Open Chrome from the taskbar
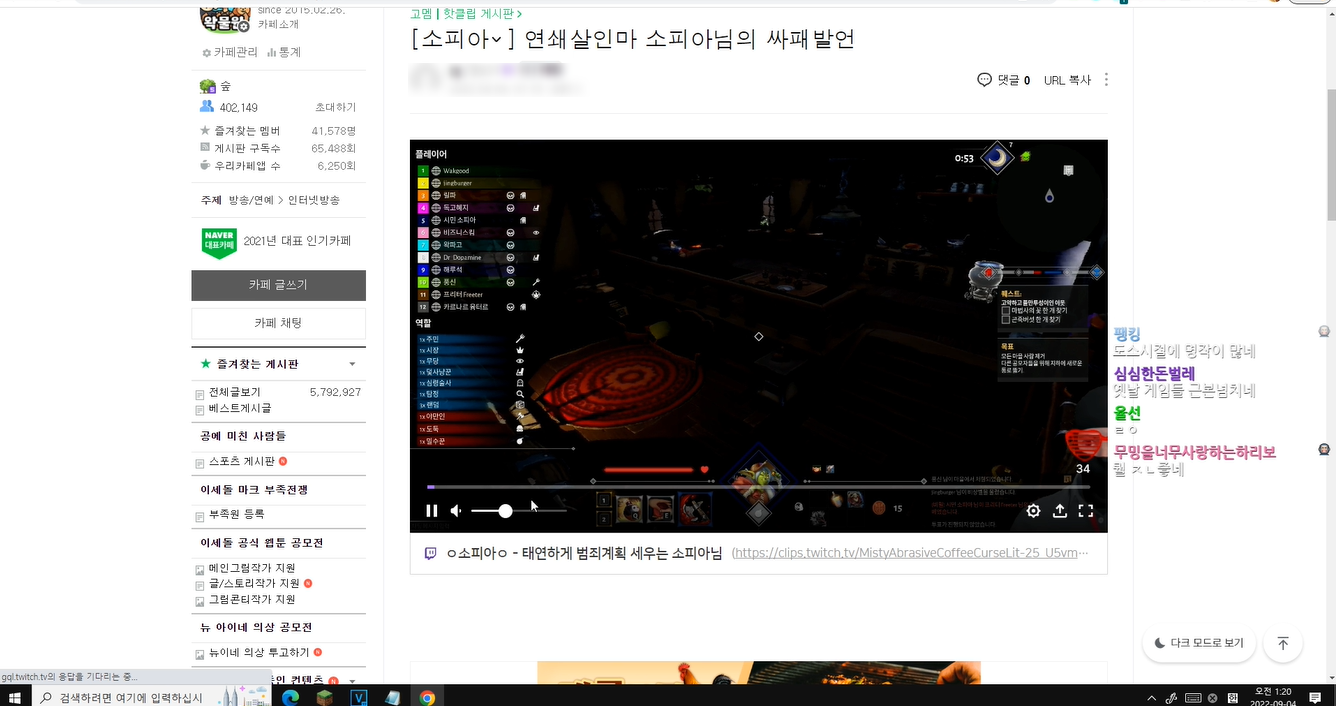The height and width of the screenshot is (706, 1336). tap(427, 697)
